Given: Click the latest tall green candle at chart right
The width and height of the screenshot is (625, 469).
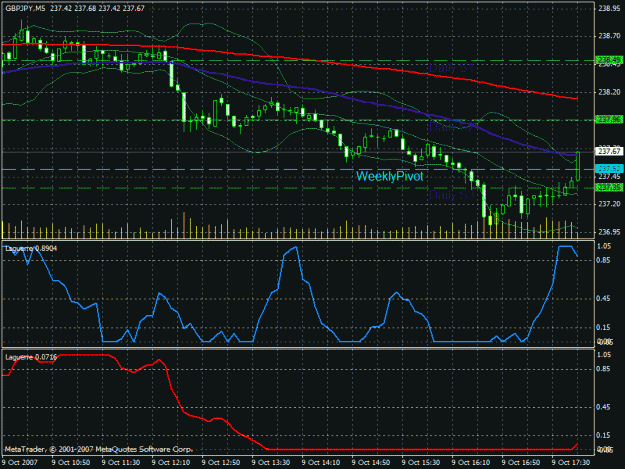Looking at the screenshot, I should (x=578, y=166).
